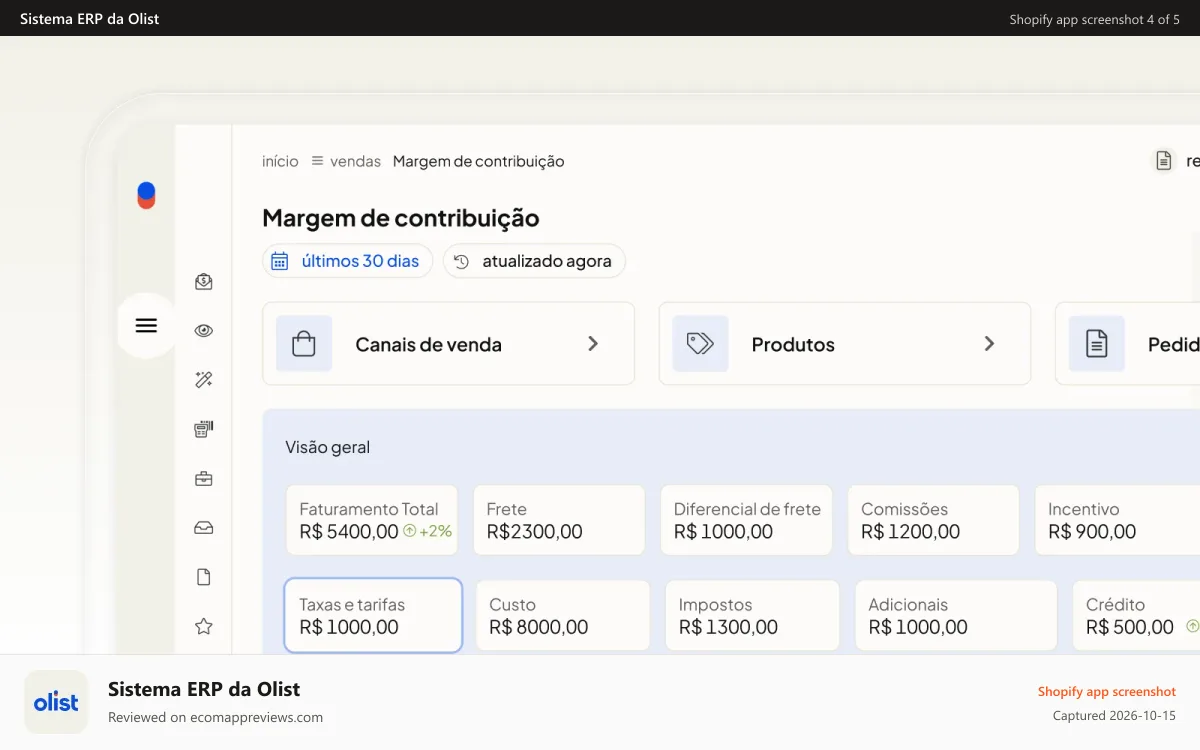The height and width of the screenshot is (750, 1200).
Task: Select the Comissões metric card
Action: click(933, 520)
